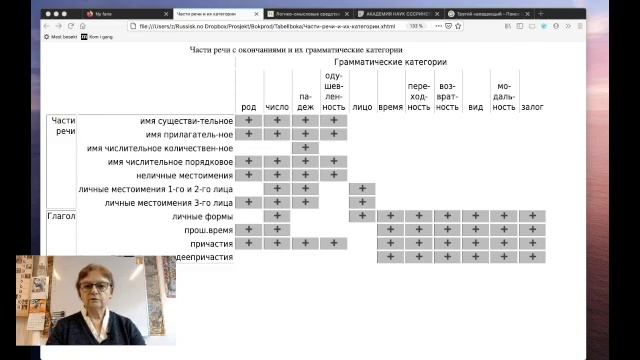Click the возвратность column header

pyautogui.click(x=447, y=97)
